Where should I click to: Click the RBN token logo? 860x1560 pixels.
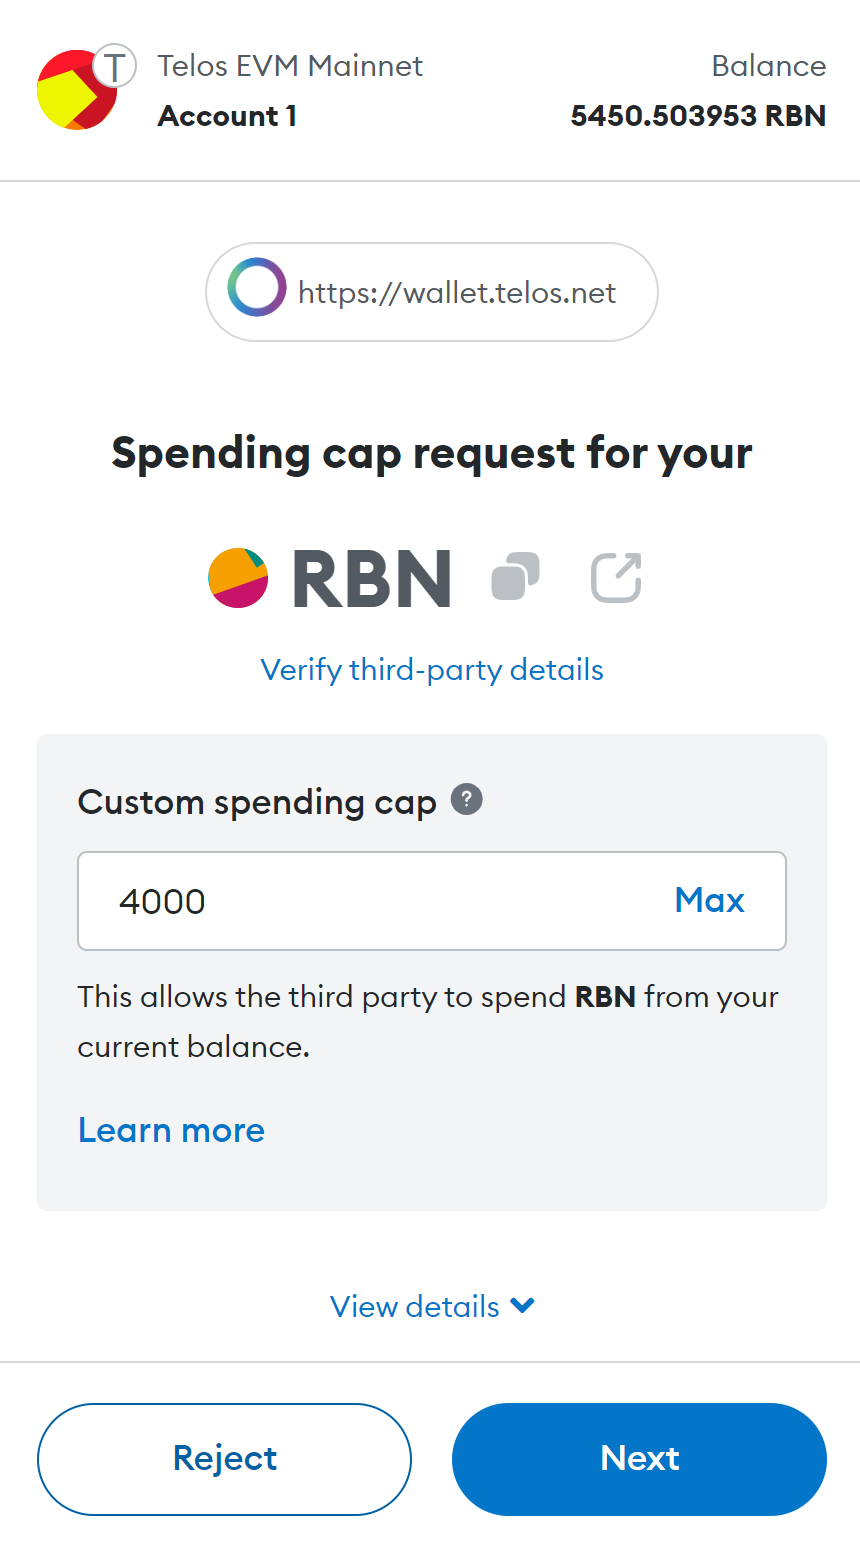click(x=238, y=578)
